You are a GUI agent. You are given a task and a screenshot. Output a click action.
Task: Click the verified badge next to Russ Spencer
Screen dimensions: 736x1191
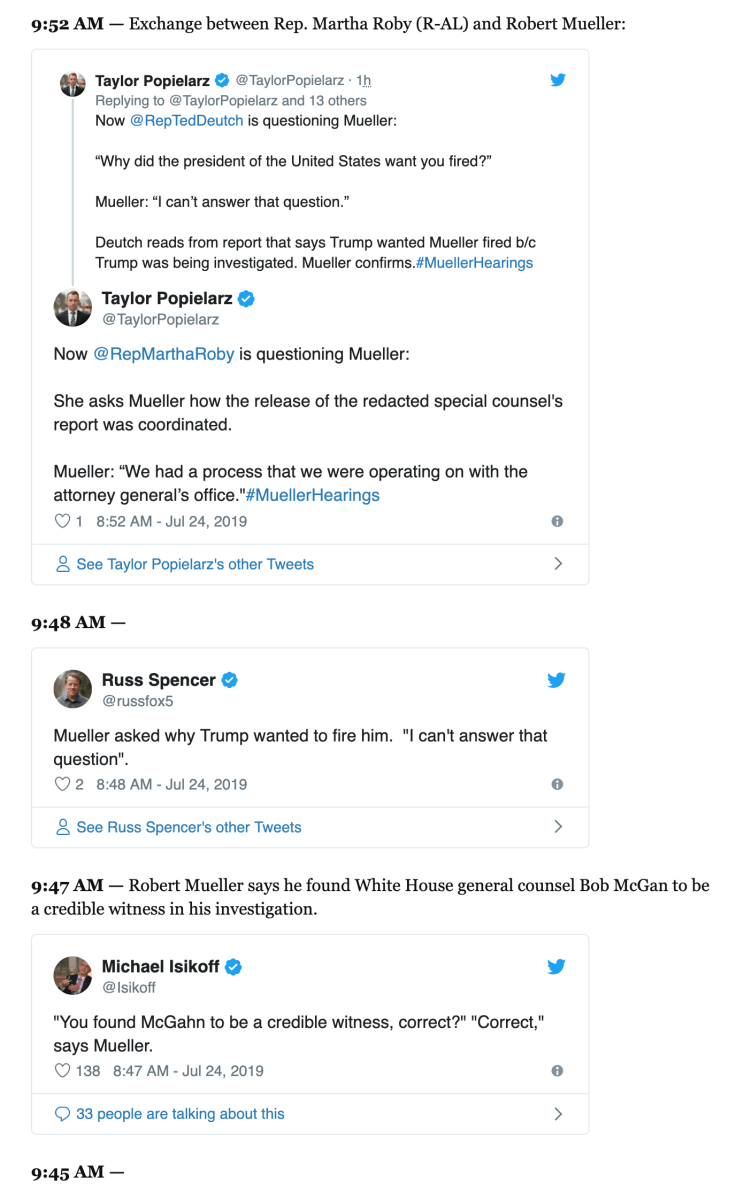[x=229, y=679]
